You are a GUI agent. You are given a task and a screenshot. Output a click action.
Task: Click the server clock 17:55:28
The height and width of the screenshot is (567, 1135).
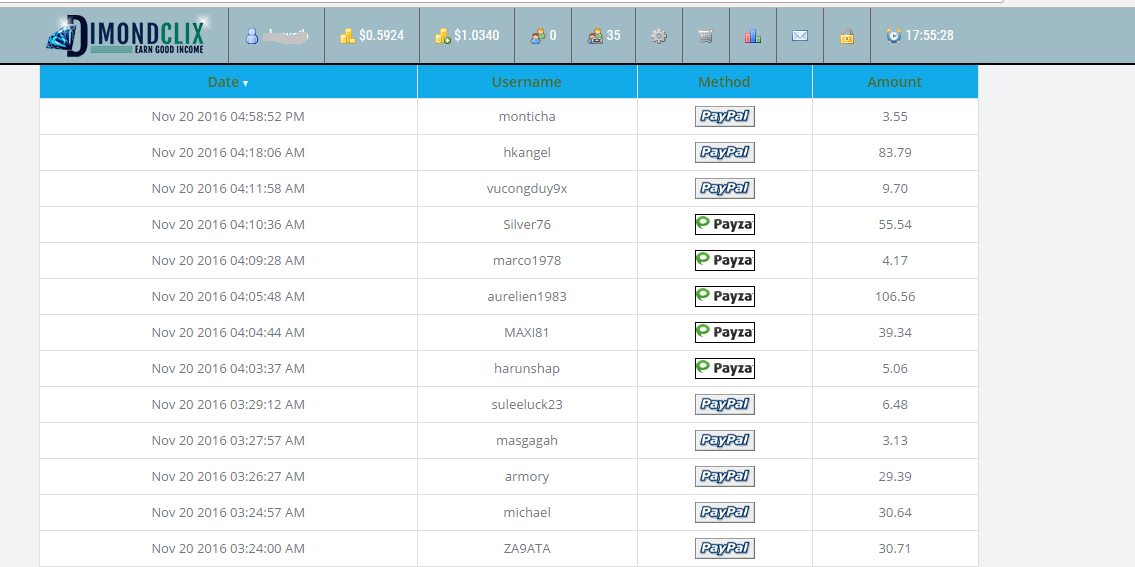point(920,36)
